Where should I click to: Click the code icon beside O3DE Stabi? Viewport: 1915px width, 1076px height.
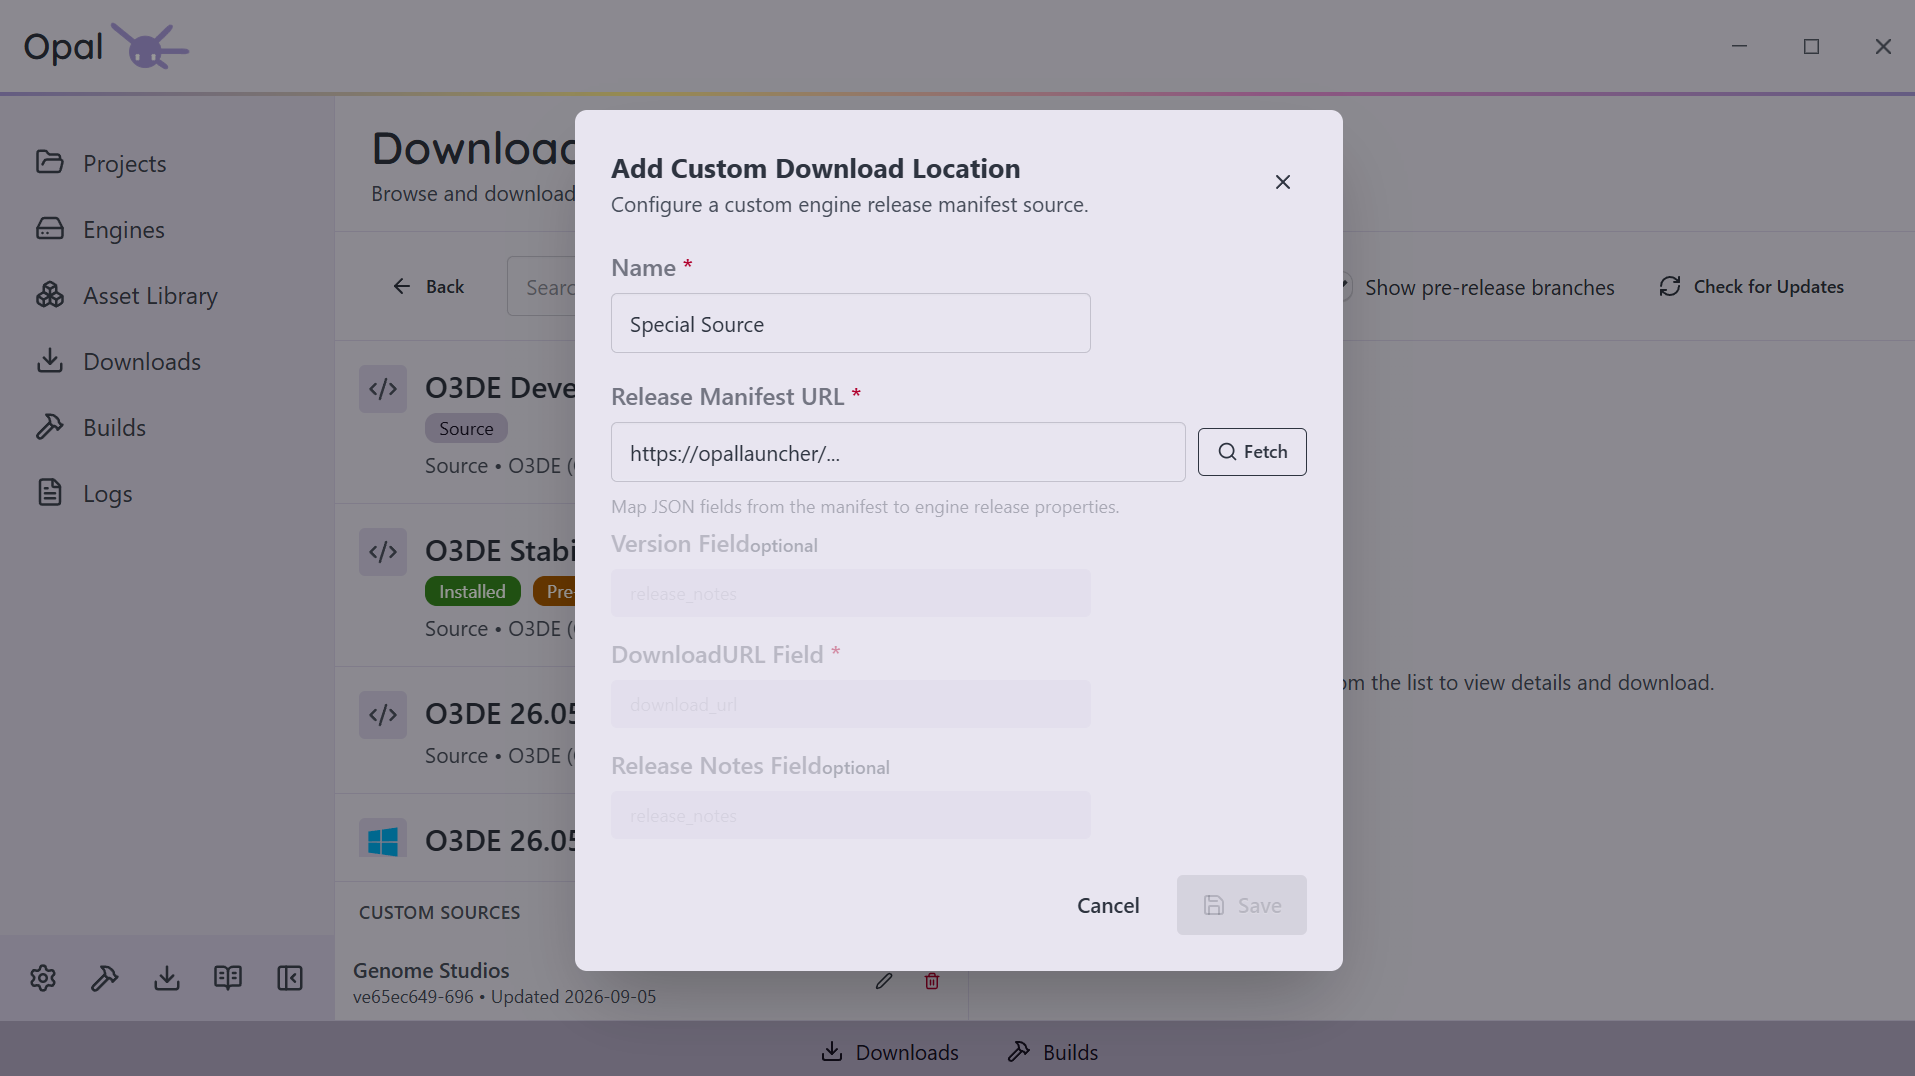(x=383, y=552)
